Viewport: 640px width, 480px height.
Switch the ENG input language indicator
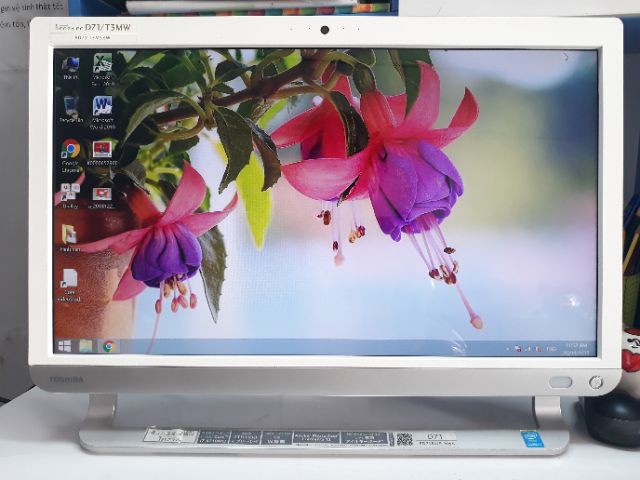(x=550, y=348)
